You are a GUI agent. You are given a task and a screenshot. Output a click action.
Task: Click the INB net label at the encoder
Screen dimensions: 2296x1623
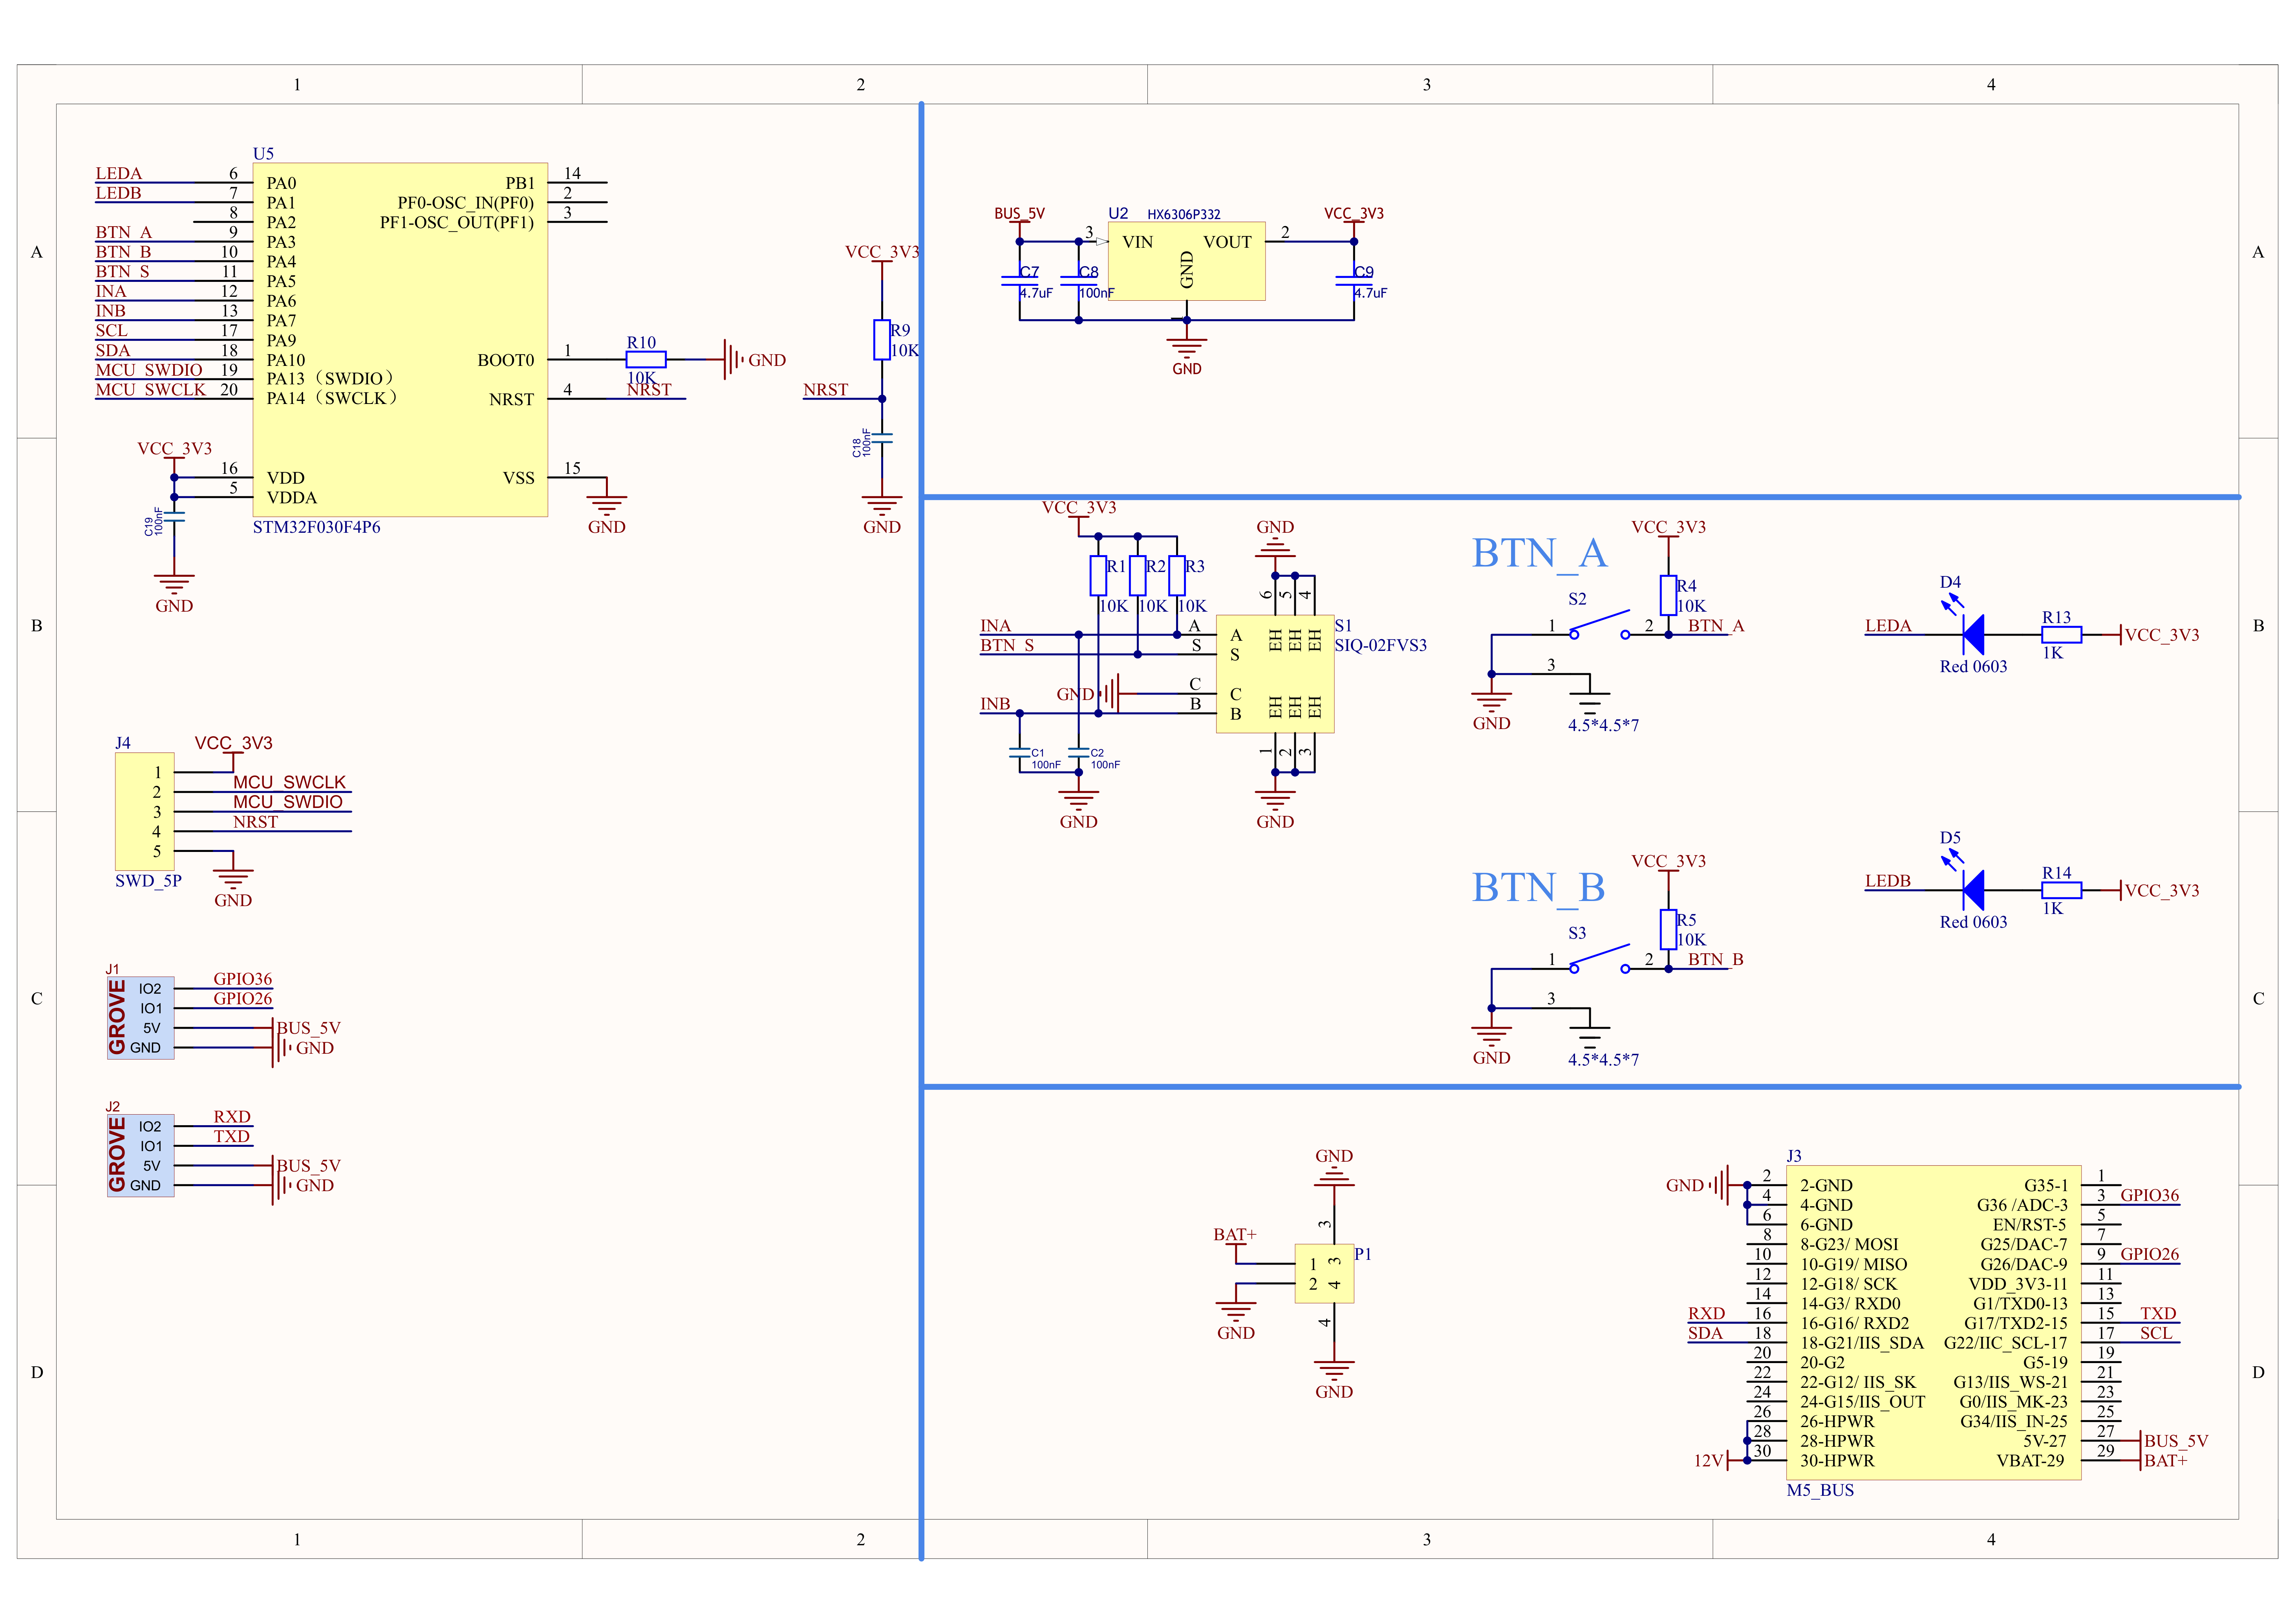pos(995,703)
